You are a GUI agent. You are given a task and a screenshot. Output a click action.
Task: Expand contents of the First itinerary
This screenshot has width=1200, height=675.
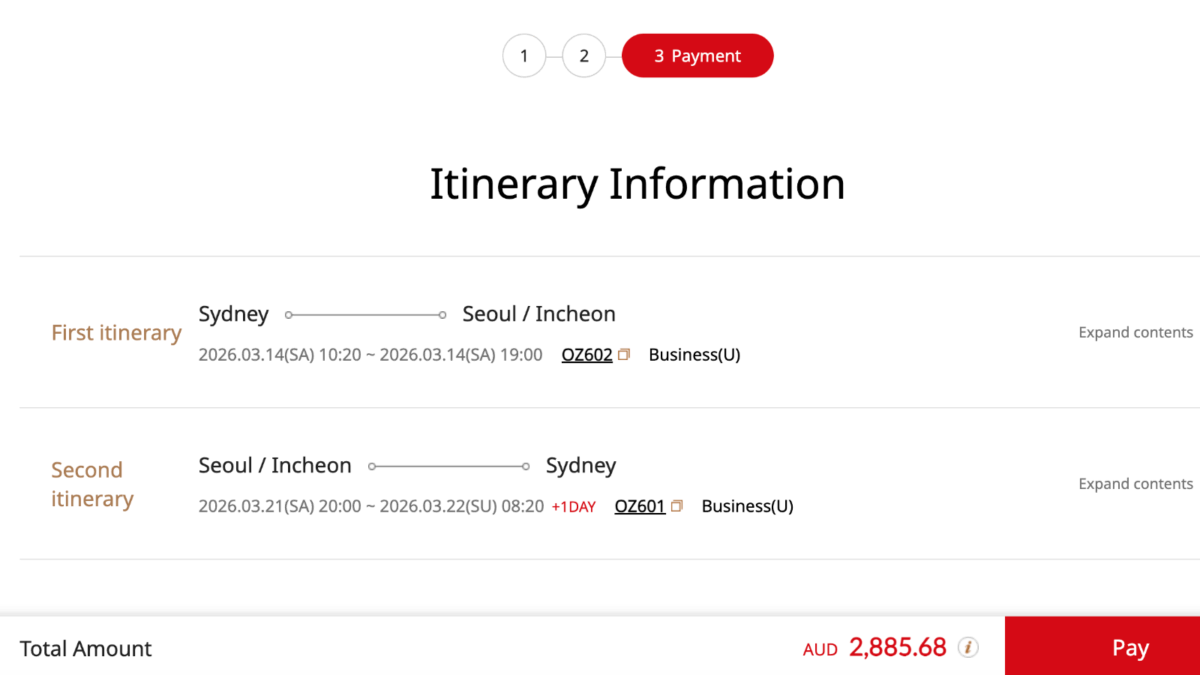pos(1135,332)
